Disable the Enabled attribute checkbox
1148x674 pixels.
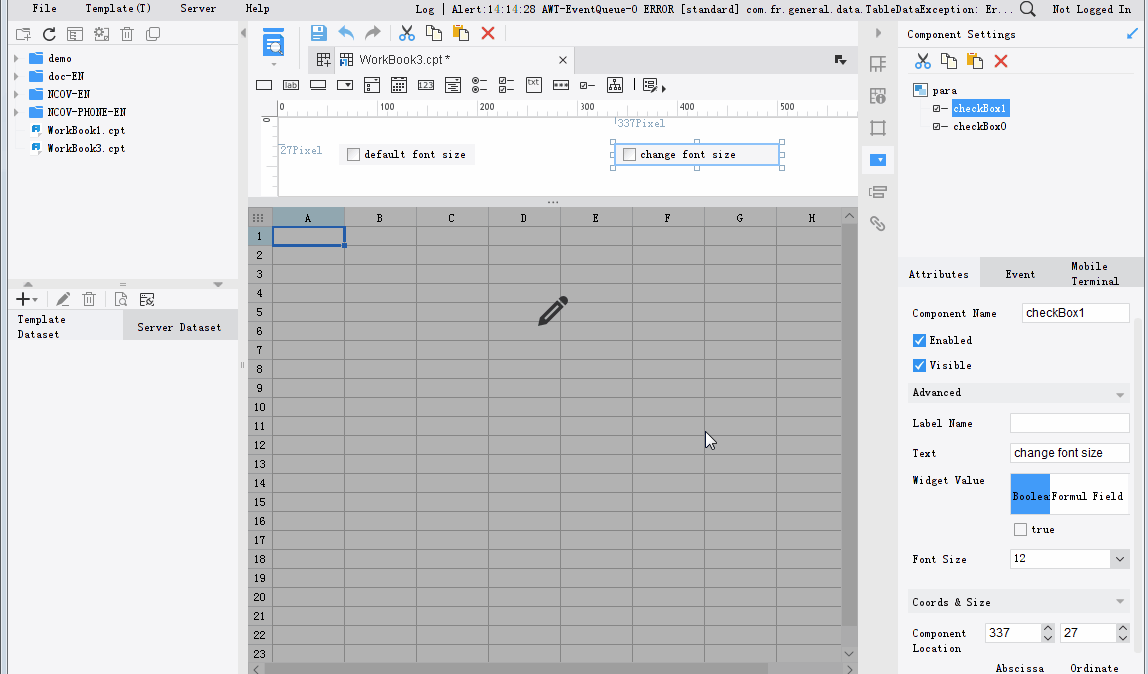click(918, 340)
